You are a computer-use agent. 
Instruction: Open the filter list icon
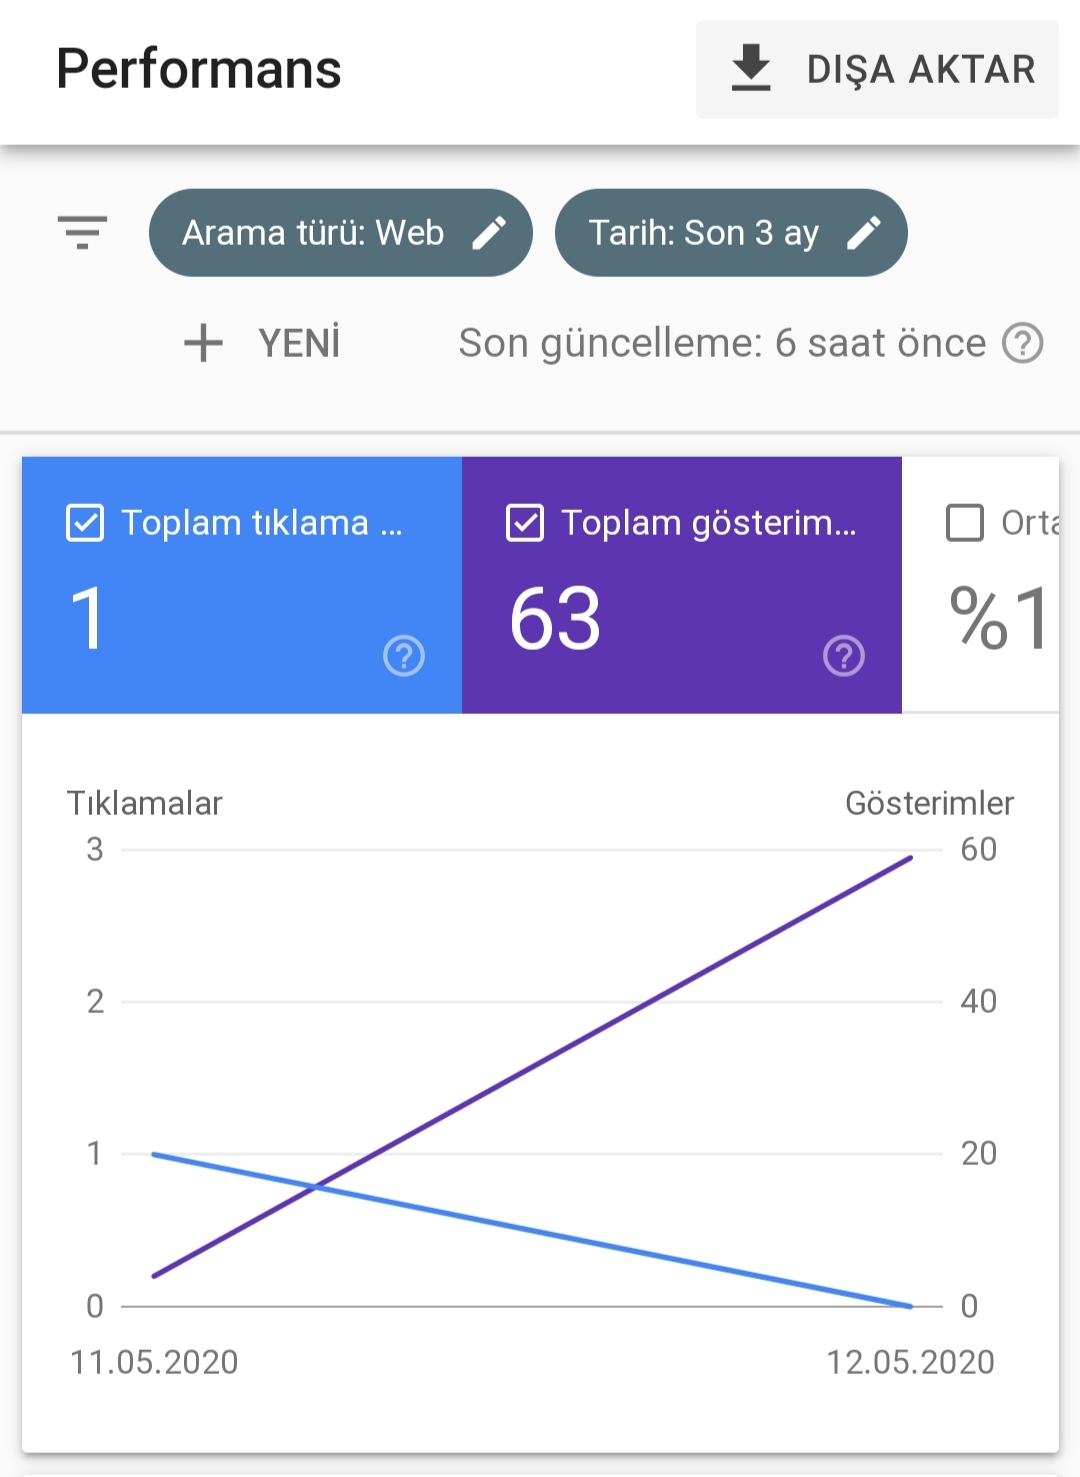click(x=82, y=232)
